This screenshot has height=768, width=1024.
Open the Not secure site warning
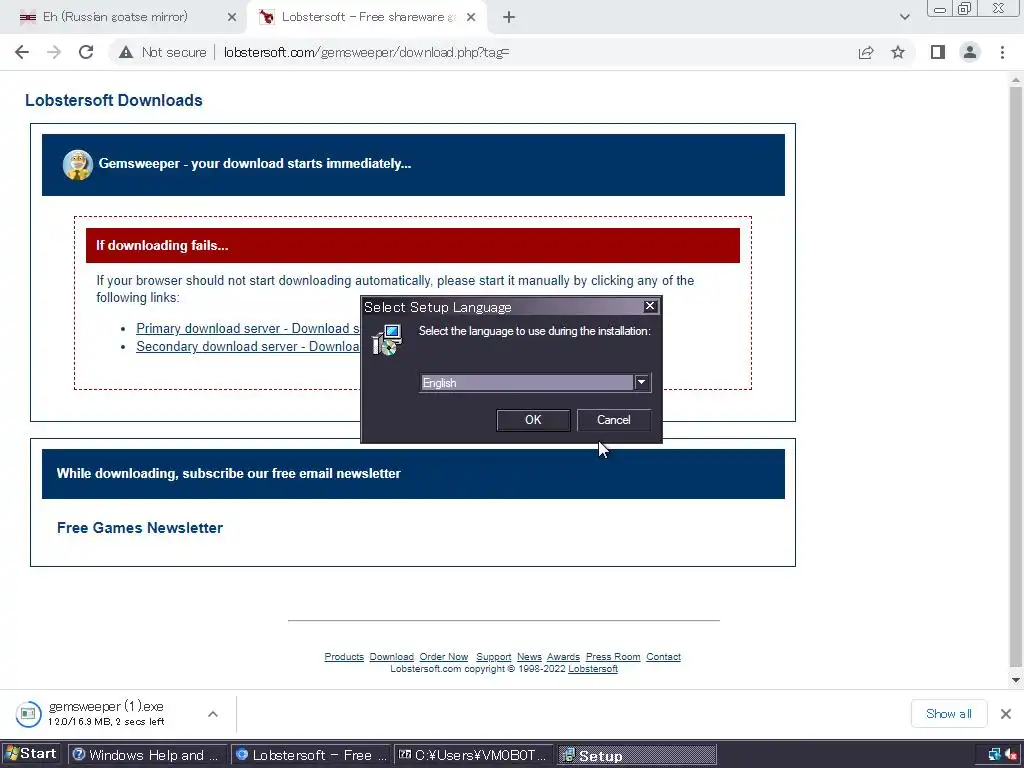coord(163,52)
